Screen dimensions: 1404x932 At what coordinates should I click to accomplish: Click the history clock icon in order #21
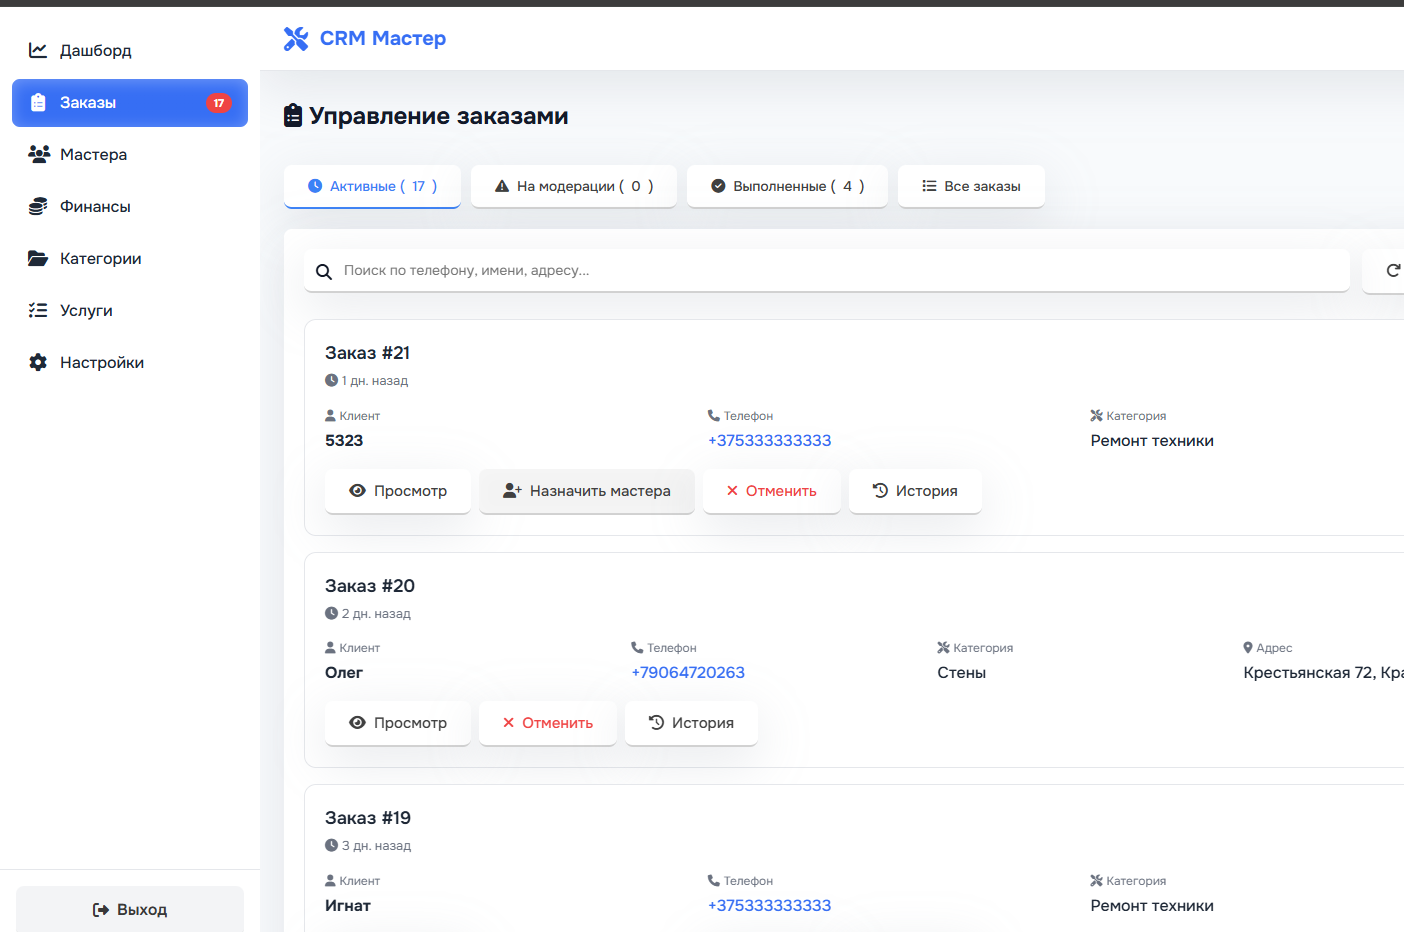[x=880, y=491]
